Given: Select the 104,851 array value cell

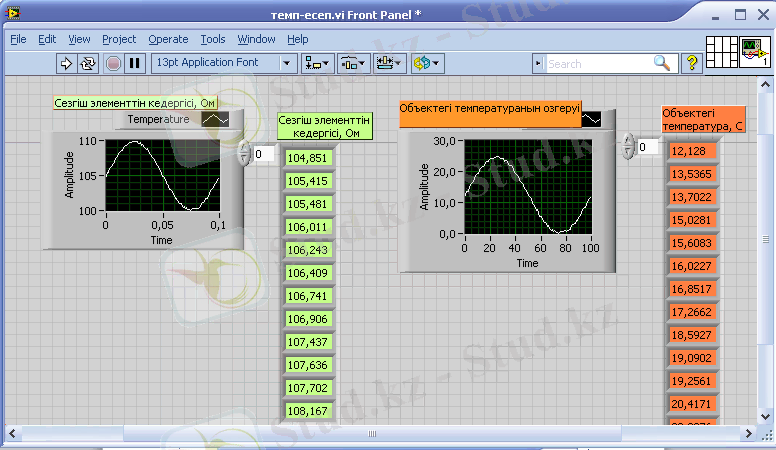Looking at the screenshot, I should pos(307,158).
